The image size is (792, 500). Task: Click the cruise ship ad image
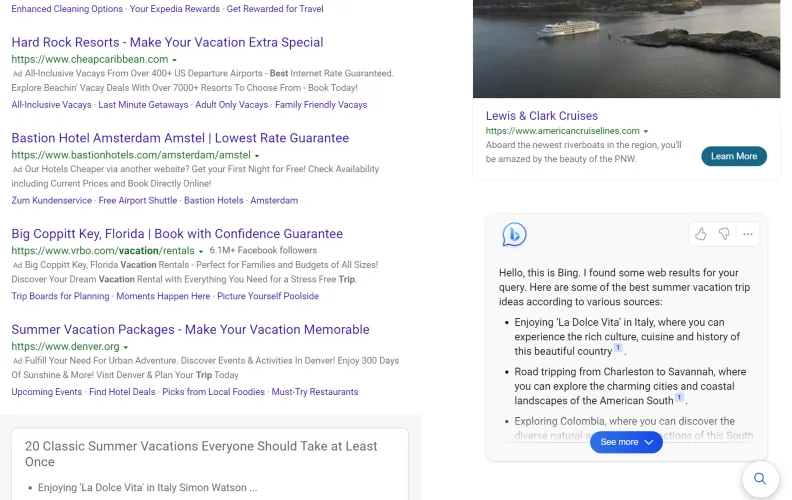click(x=626, y=48)
